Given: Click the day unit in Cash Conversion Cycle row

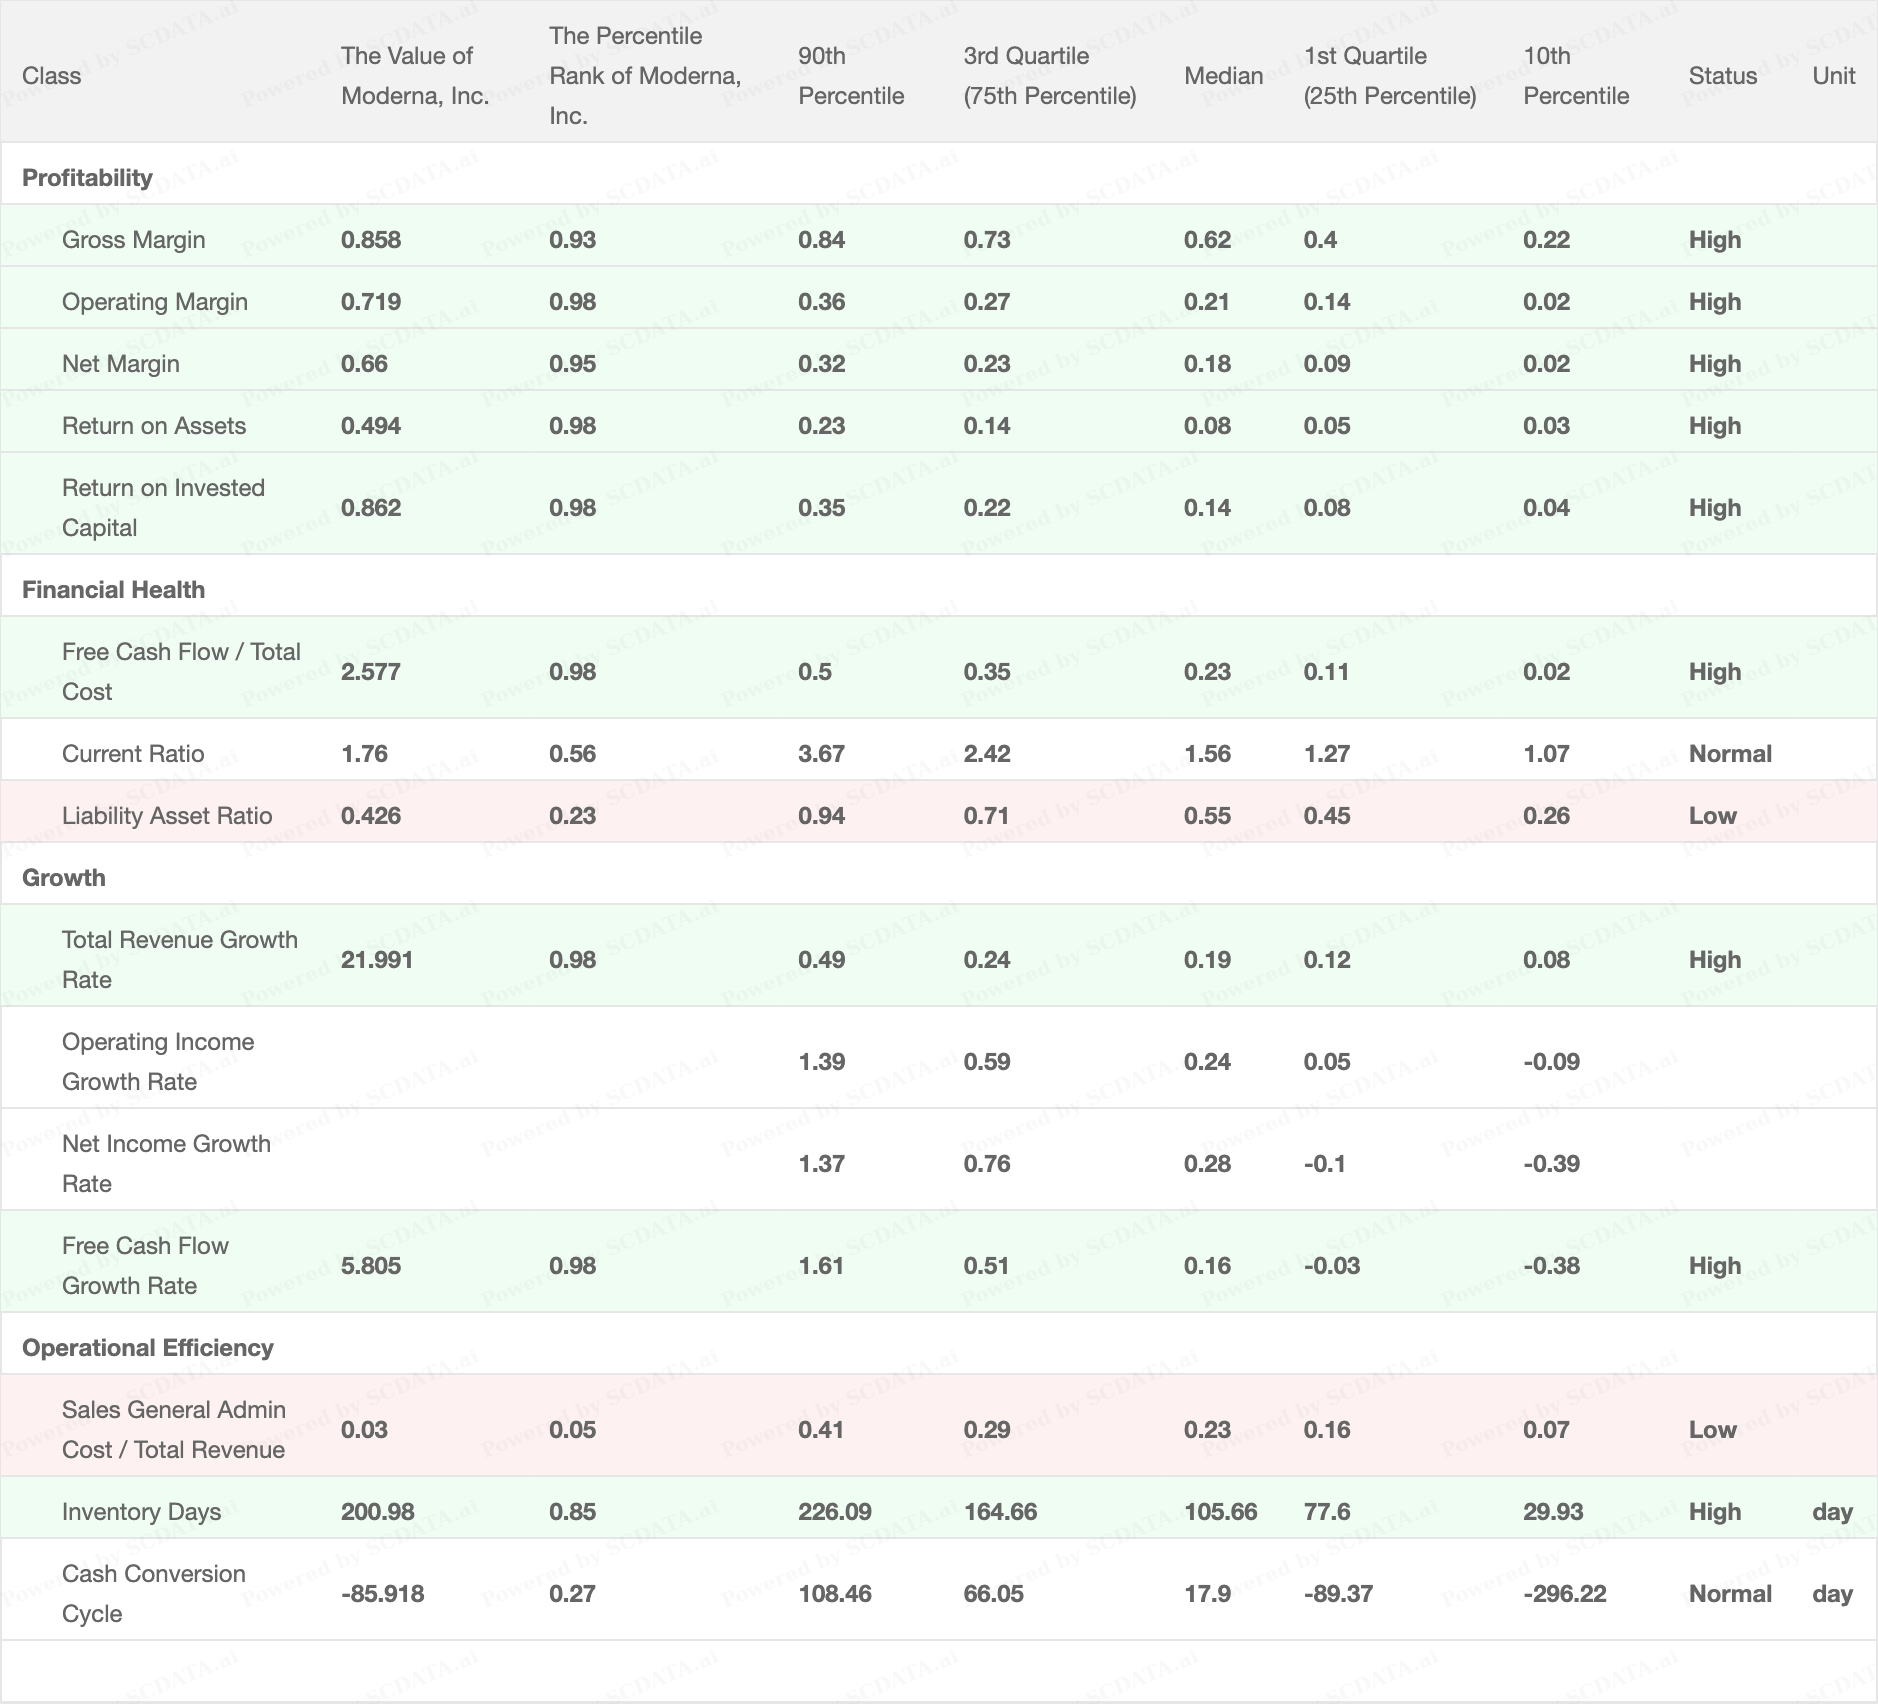Looking at the screenshot, I should 1832,1594.
